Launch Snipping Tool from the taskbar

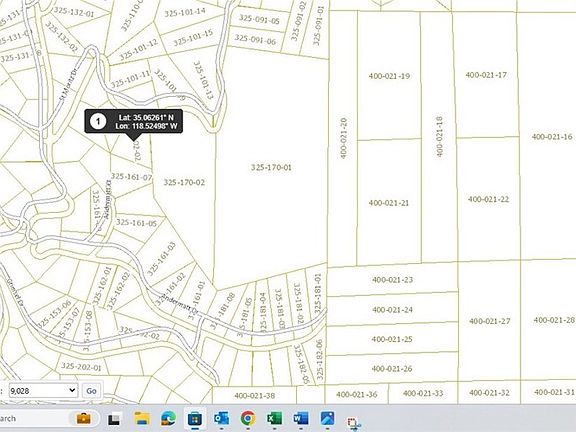354,423
